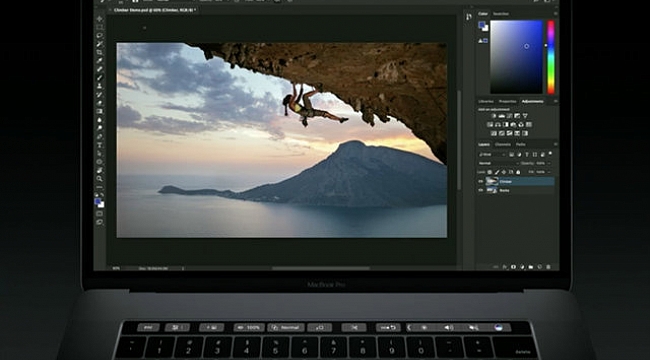Click the hue spectrum slider
650x360 pixels.
551,57
